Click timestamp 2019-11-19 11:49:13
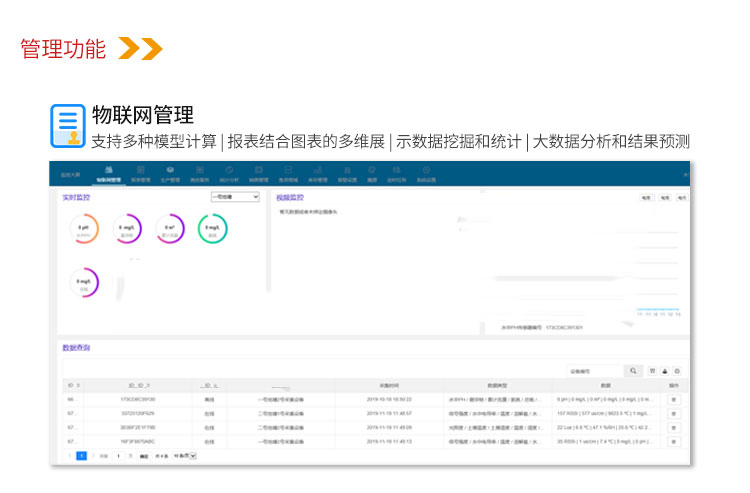Screen dimensions: 750x493 [x=389, y=442]
